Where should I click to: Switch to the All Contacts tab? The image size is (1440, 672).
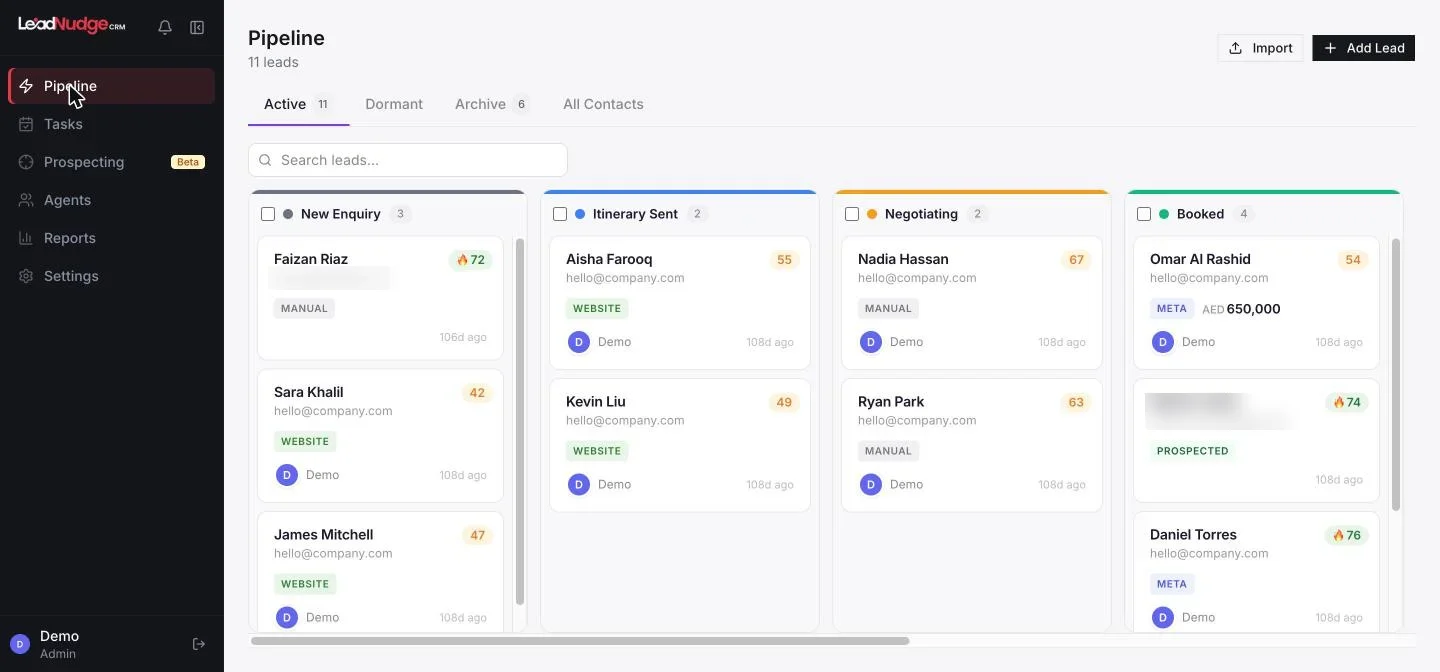pos(603,104)
